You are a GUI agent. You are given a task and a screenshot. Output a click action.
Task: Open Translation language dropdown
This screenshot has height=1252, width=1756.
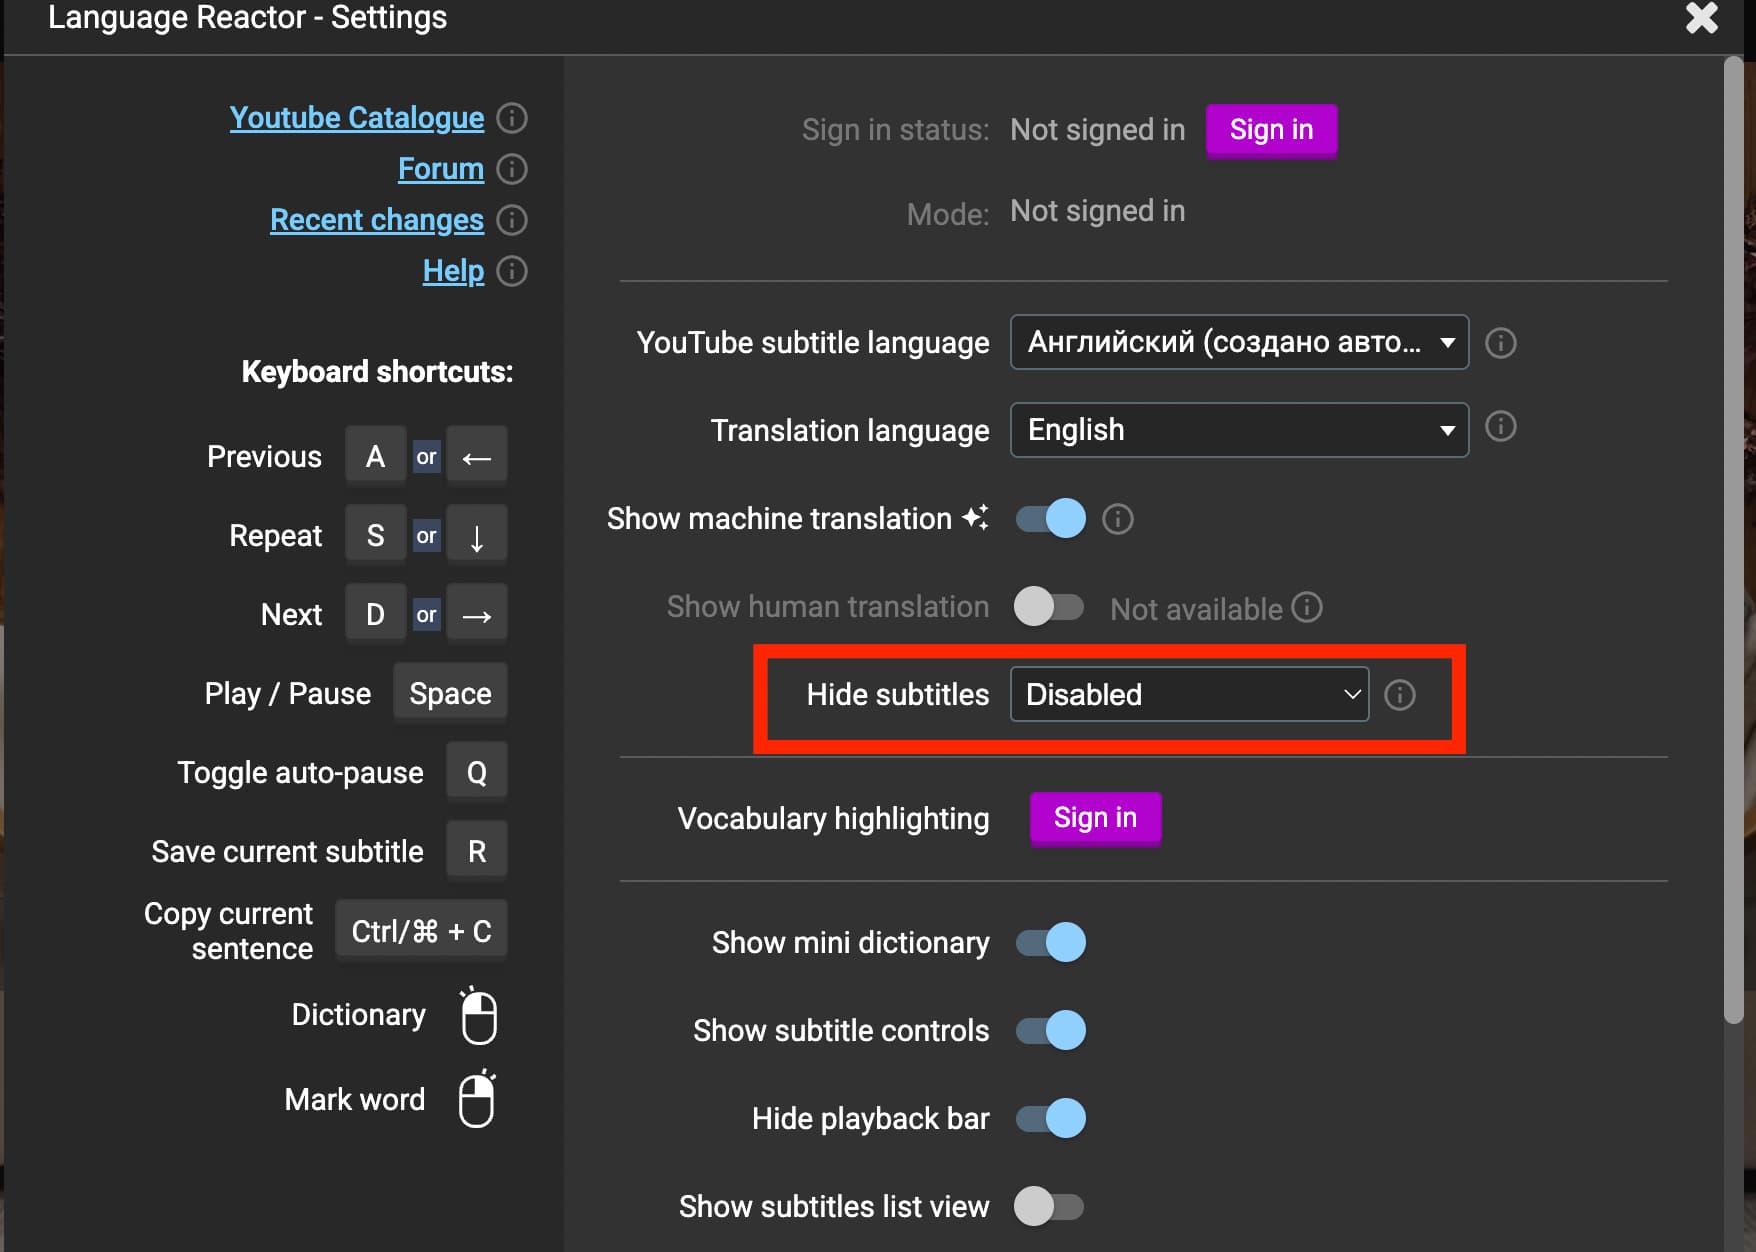tap(1239, 430)
